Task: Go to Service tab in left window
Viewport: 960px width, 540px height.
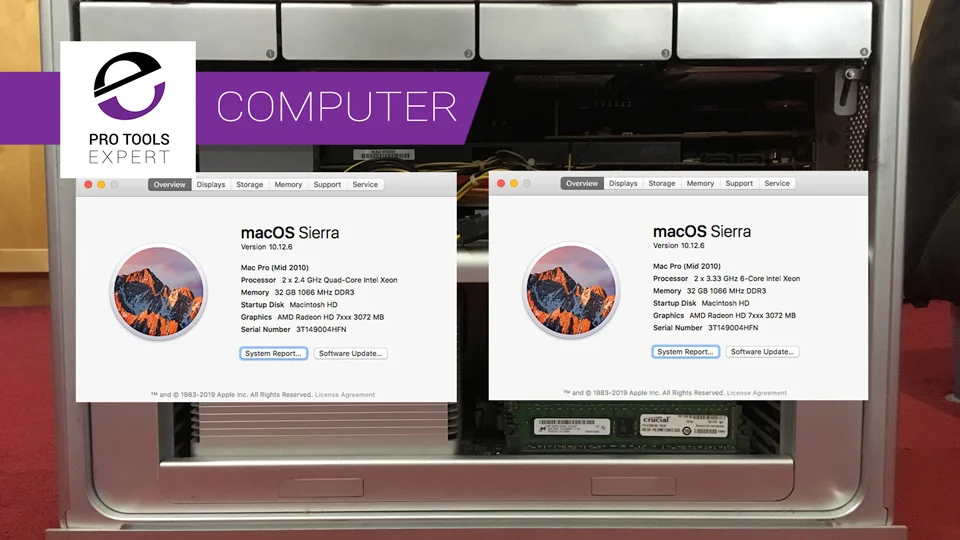Action: click(x=365, y=184)
